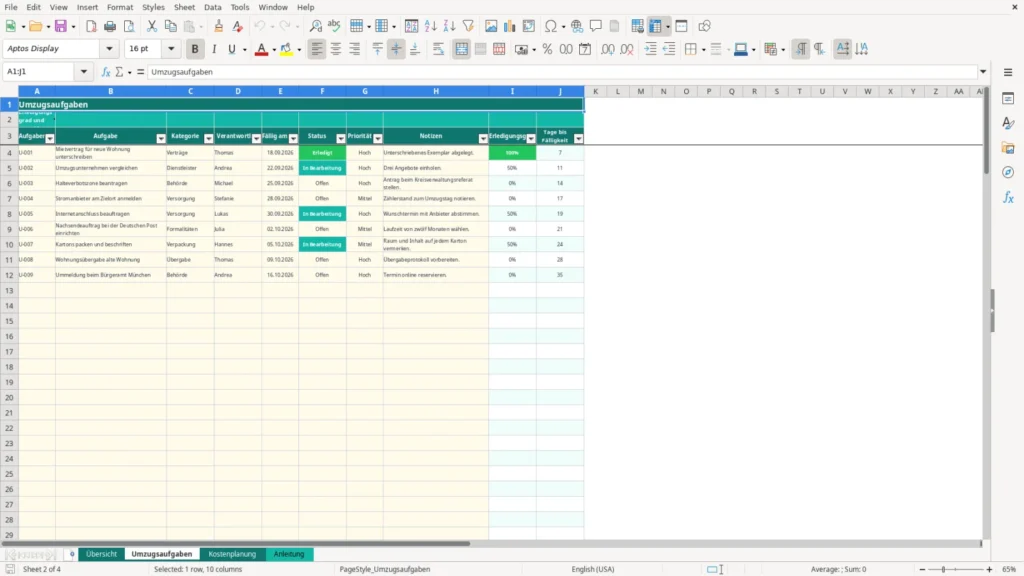Expand the Name Box dropdown
The height and width of the screenshot is (576, 1024).
click(84, 72)
